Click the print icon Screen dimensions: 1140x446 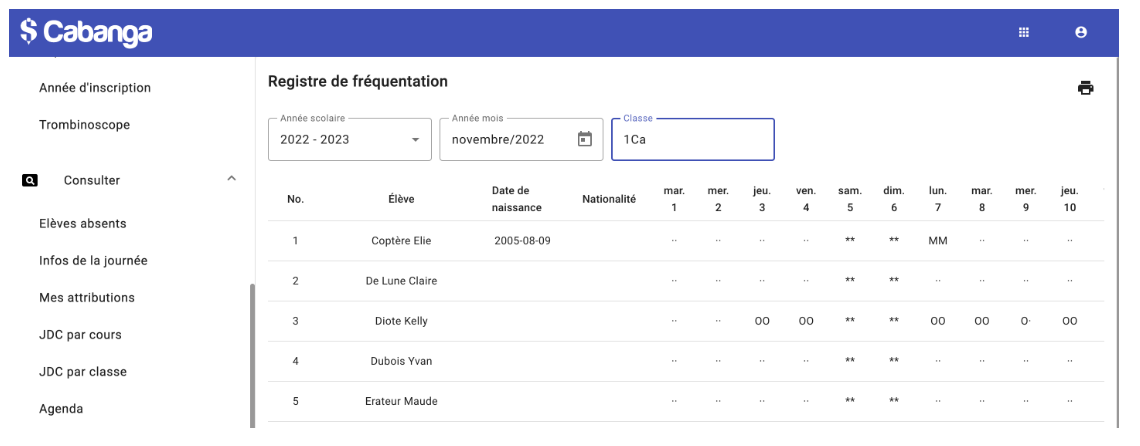coord(1085,88)
